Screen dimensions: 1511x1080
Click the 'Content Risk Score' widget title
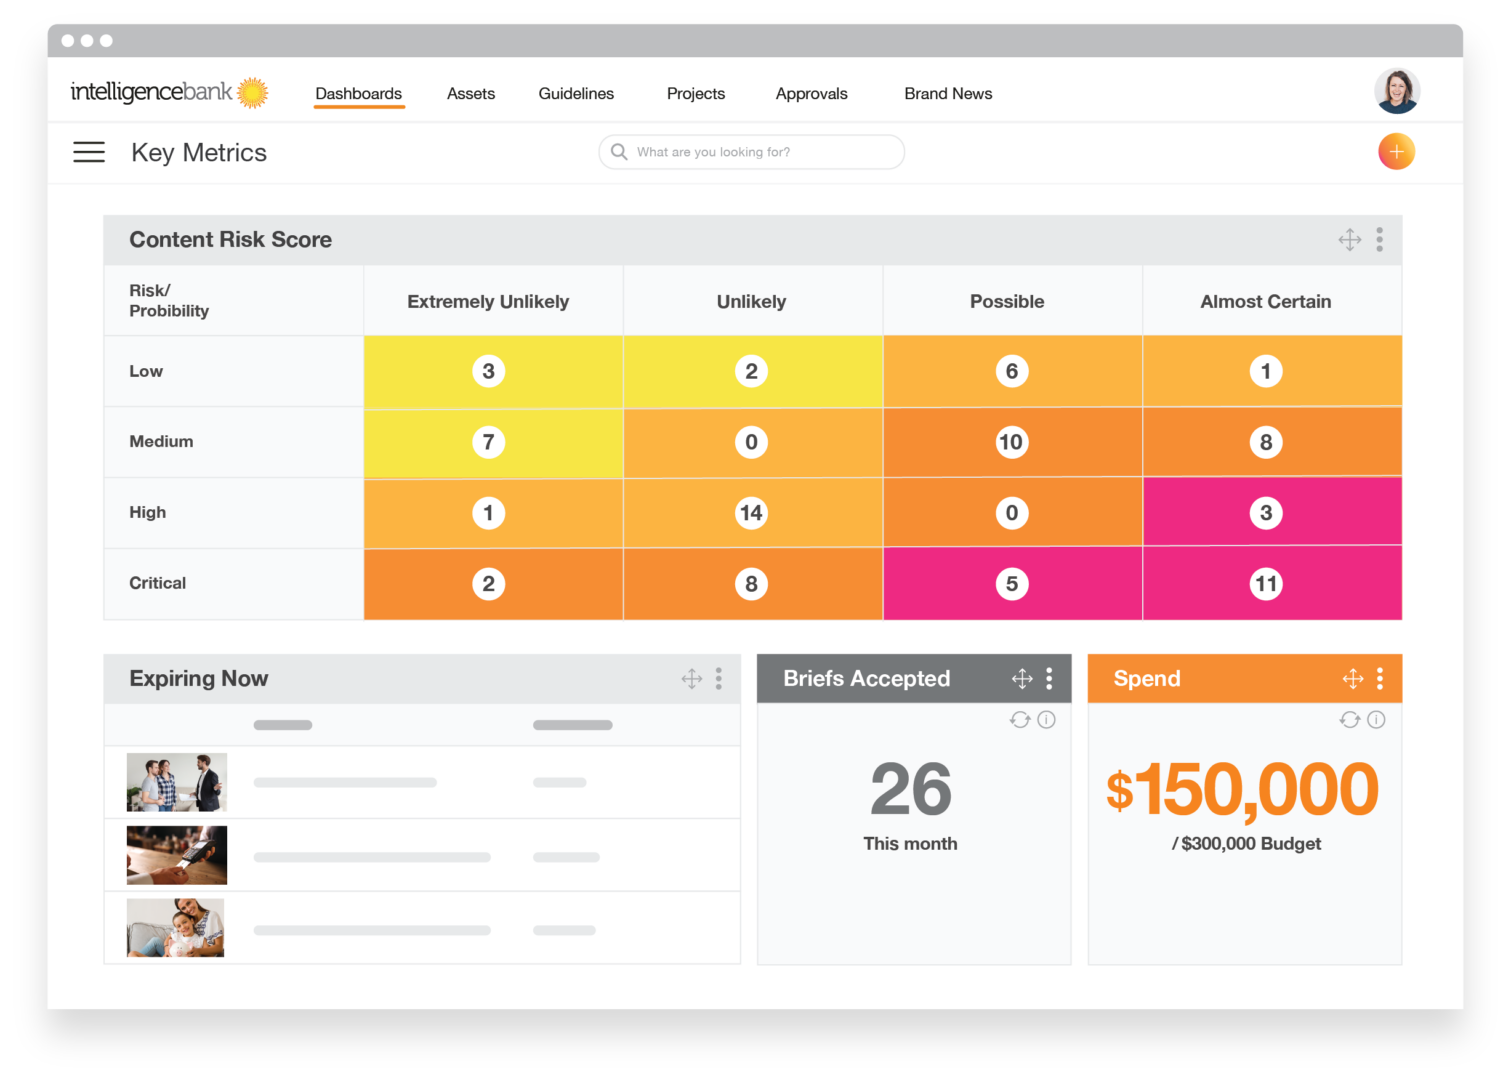230,240
